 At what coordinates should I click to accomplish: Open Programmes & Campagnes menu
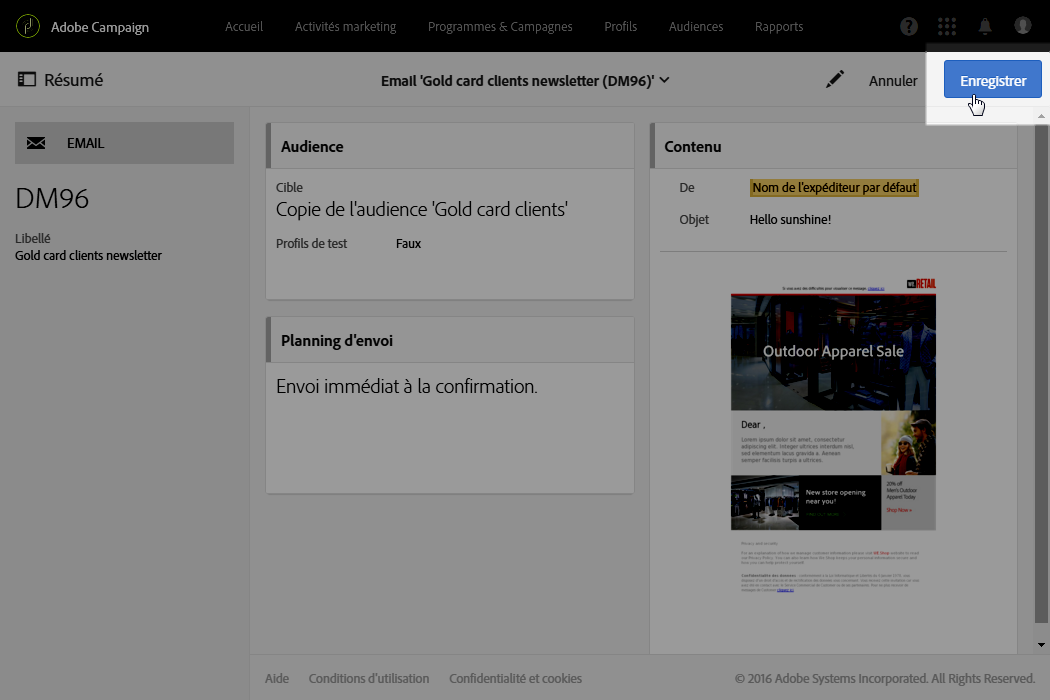[x=500, y=27]
